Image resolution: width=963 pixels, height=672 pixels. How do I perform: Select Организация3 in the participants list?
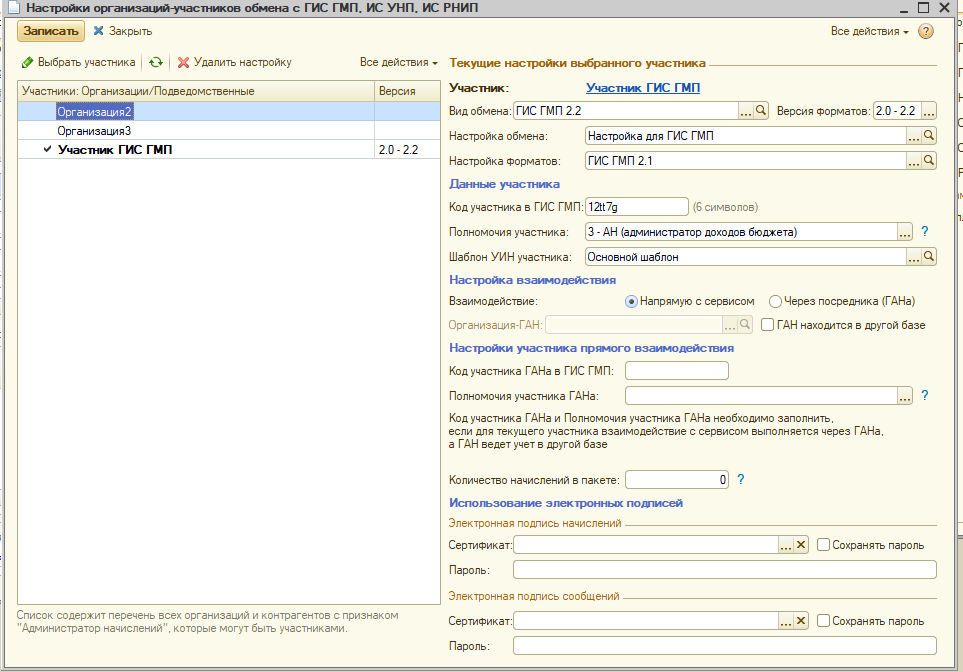pos(94,130)
